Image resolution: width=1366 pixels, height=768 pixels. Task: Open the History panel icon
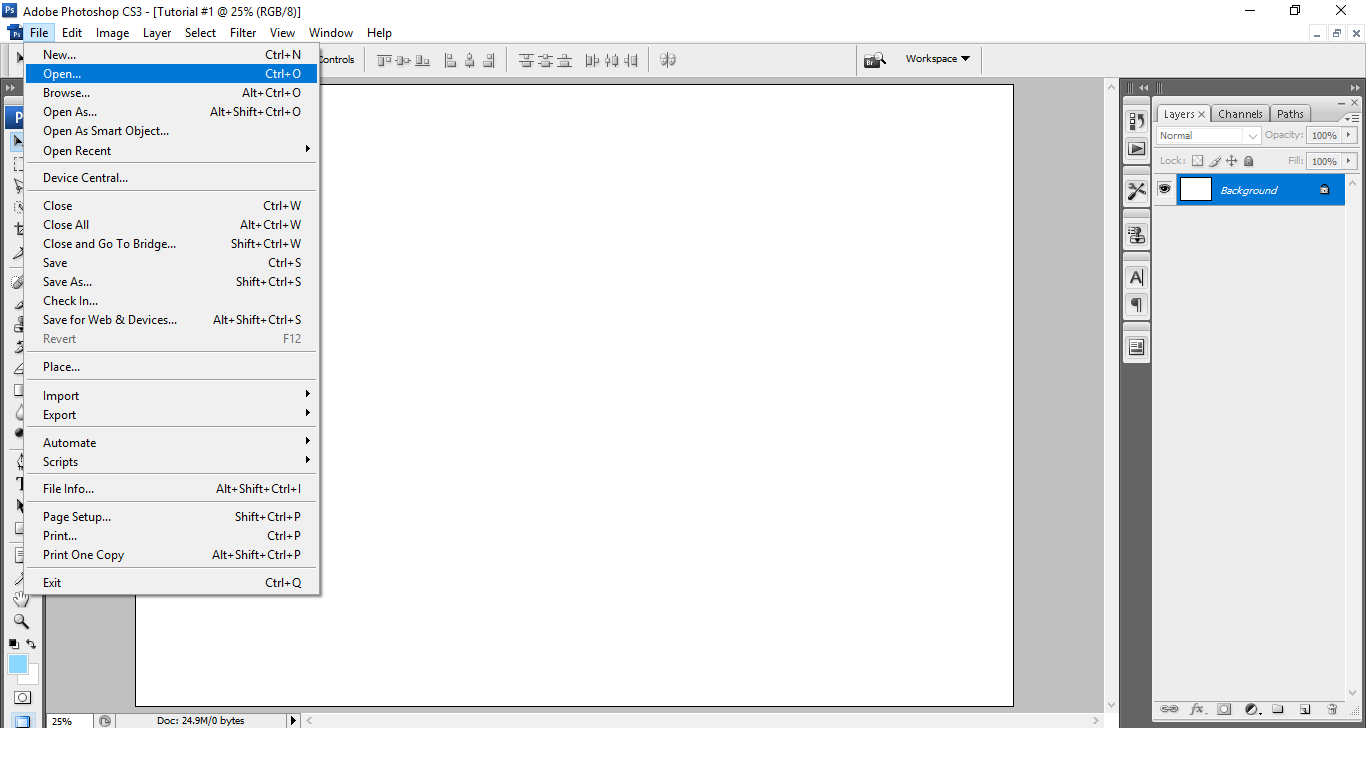(1136, 121)
